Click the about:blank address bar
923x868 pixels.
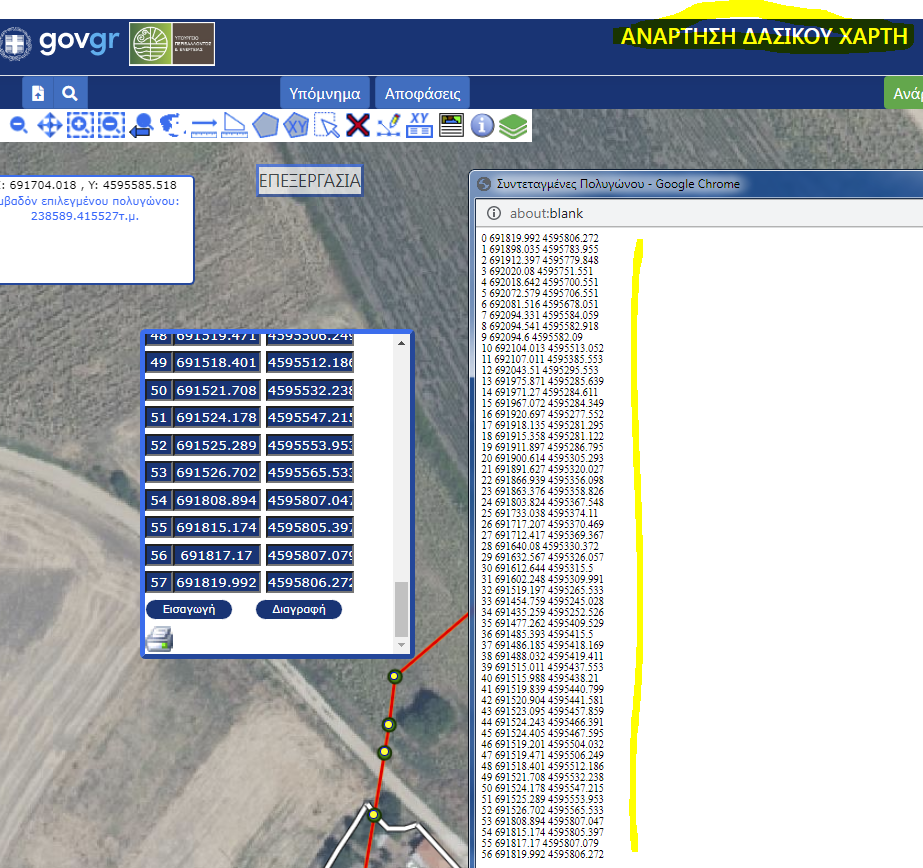[700, 213]
